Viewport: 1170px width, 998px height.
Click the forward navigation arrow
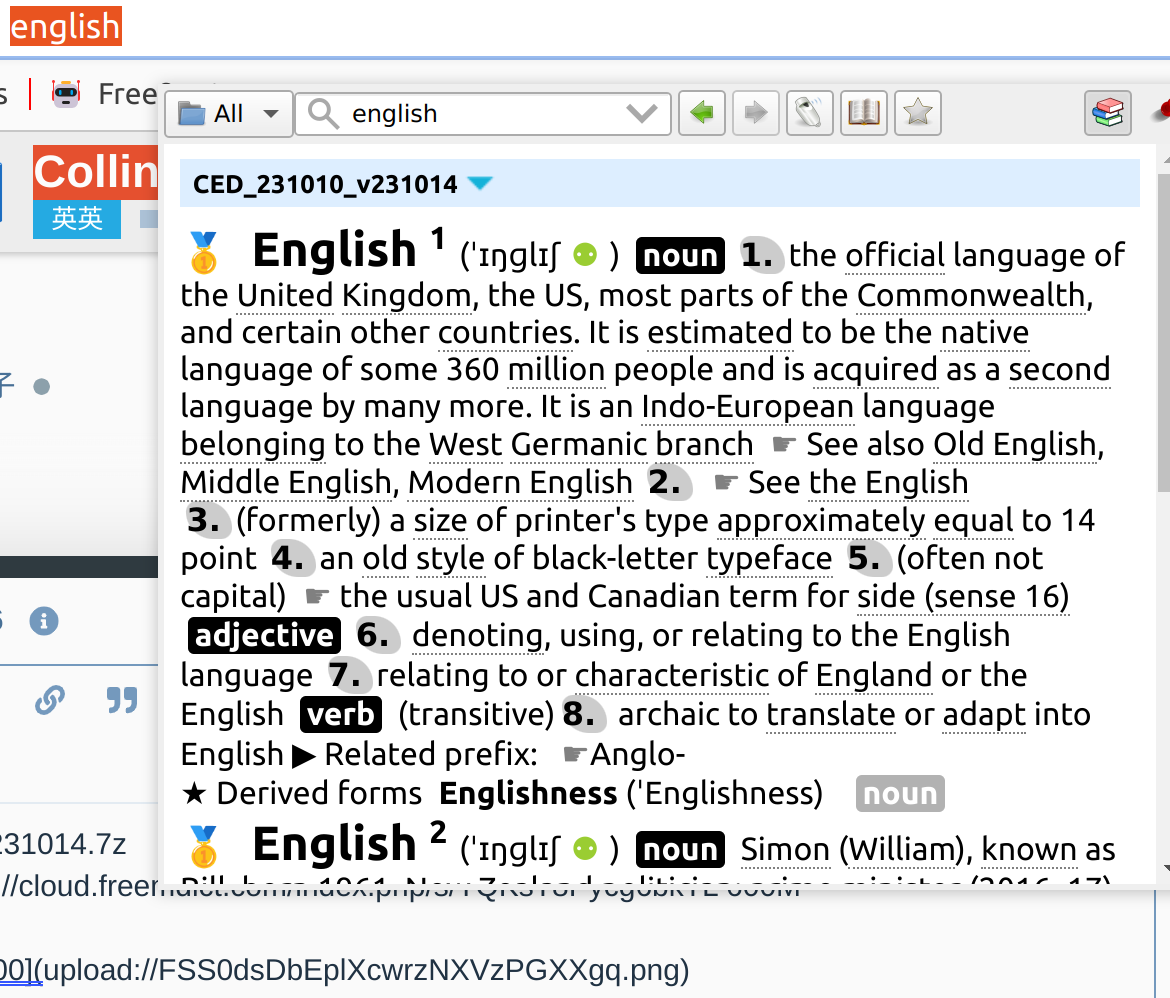[755, 113]
